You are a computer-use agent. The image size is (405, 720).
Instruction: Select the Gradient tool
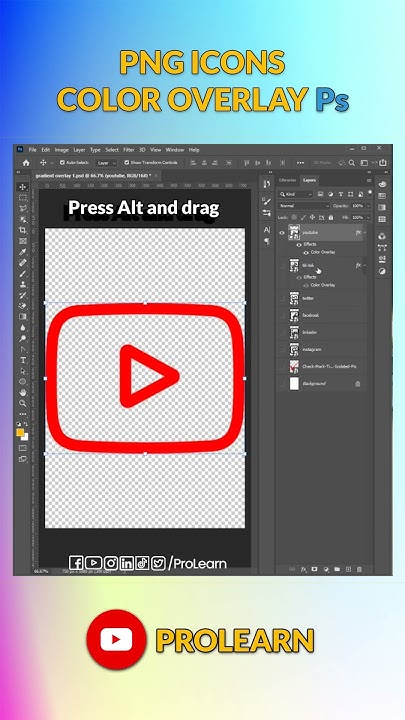22,317
